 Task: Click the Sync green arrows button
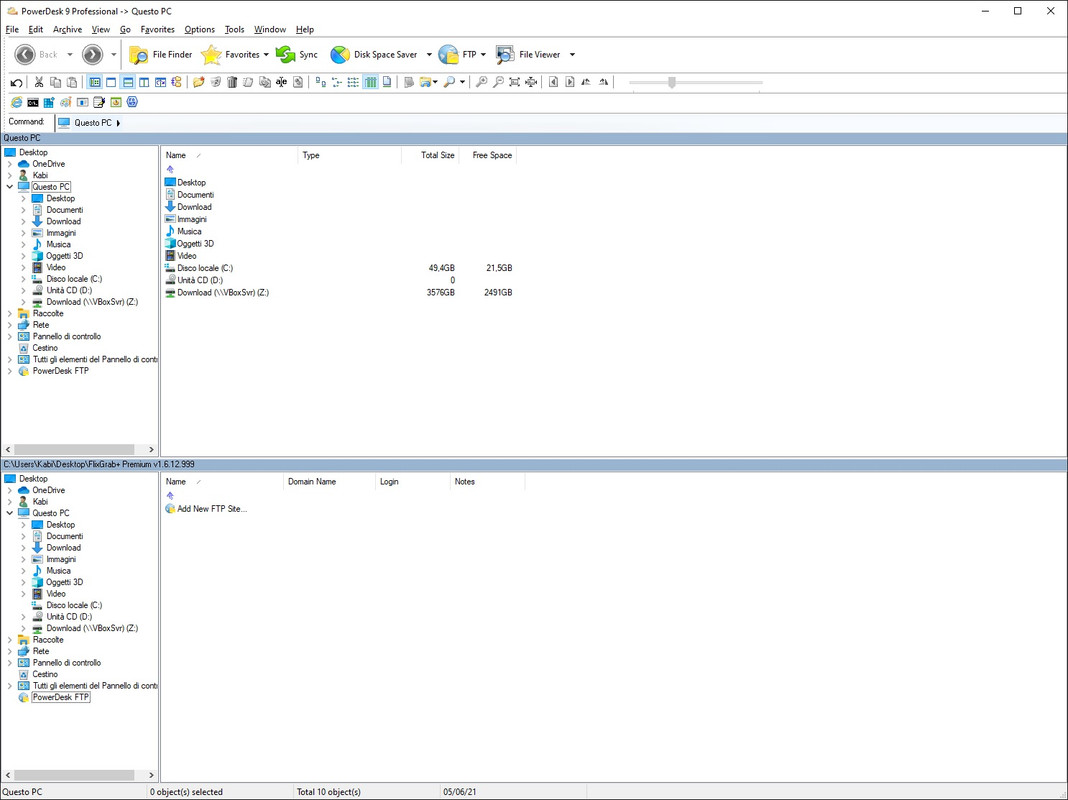pyautogui.click(x=296, y=54)
